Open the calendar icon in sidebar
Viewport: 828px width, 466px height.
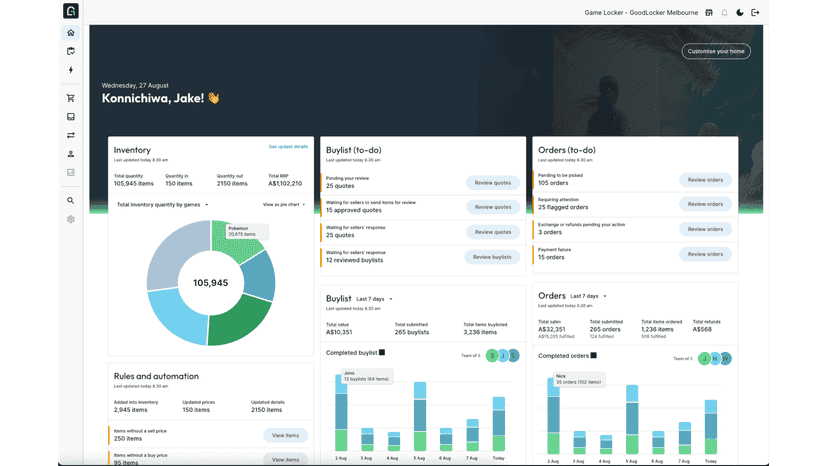[x=71, y=51]
